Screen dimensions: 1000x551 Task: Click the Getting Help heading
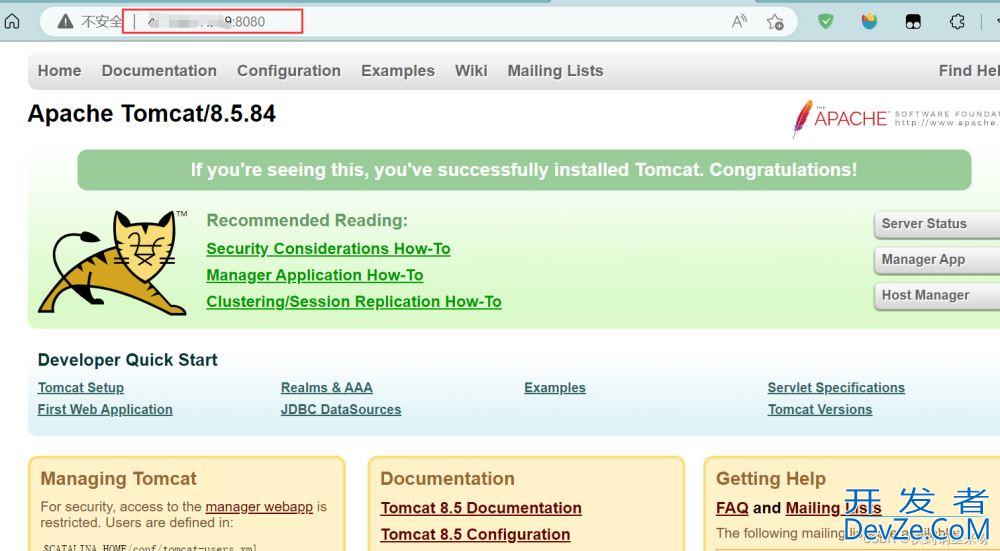[771, 479]
